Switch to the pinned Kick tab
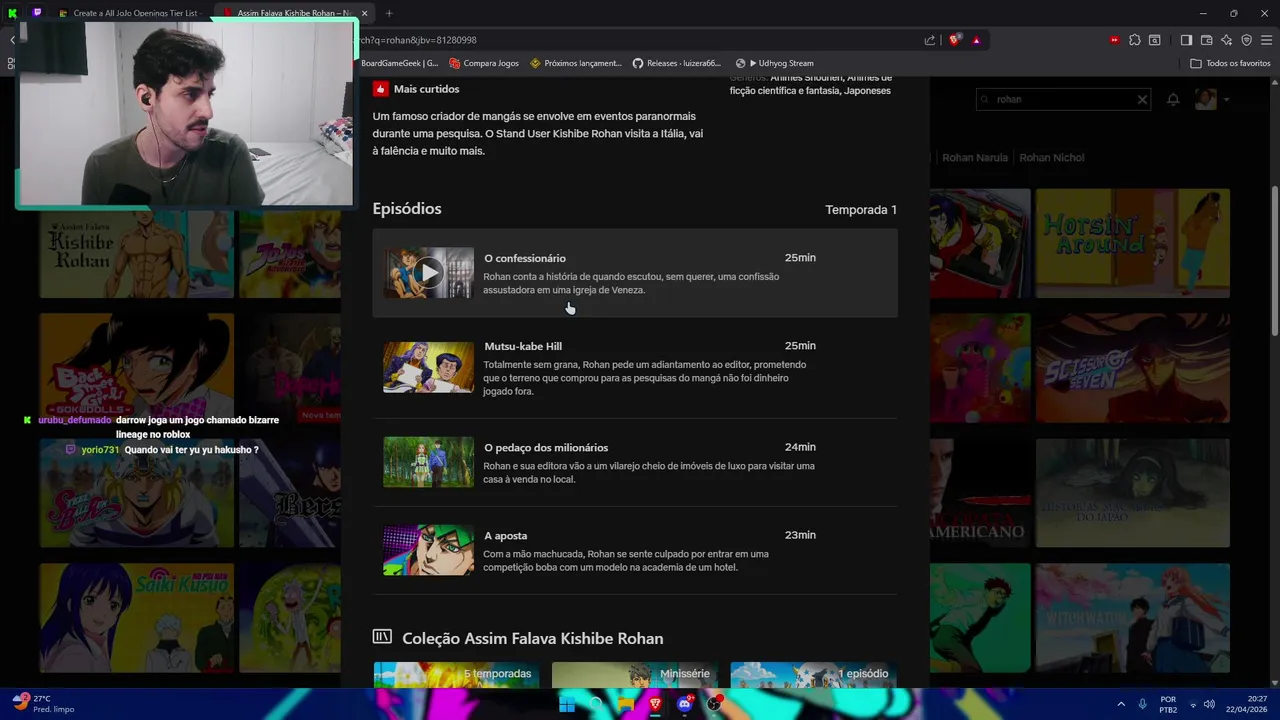The image size is (1280, 720). point(12,13)
